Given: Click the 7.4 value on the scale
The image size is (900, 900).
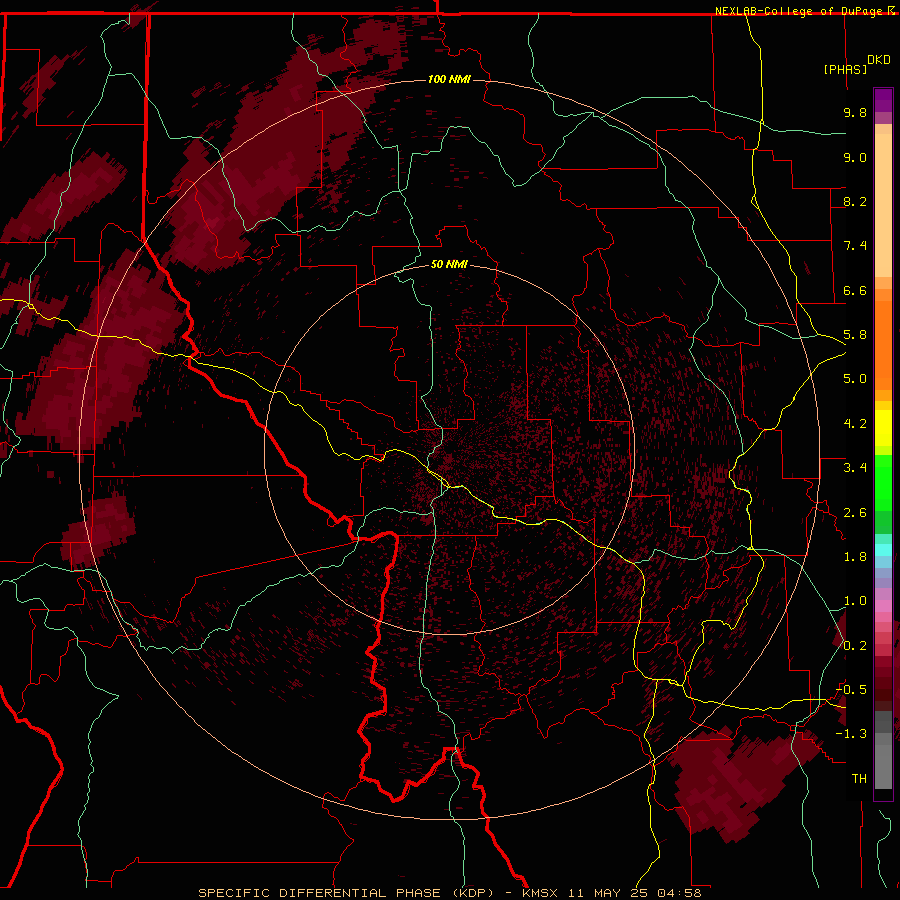Looking at the screenshot, I should tap(855, 246).
